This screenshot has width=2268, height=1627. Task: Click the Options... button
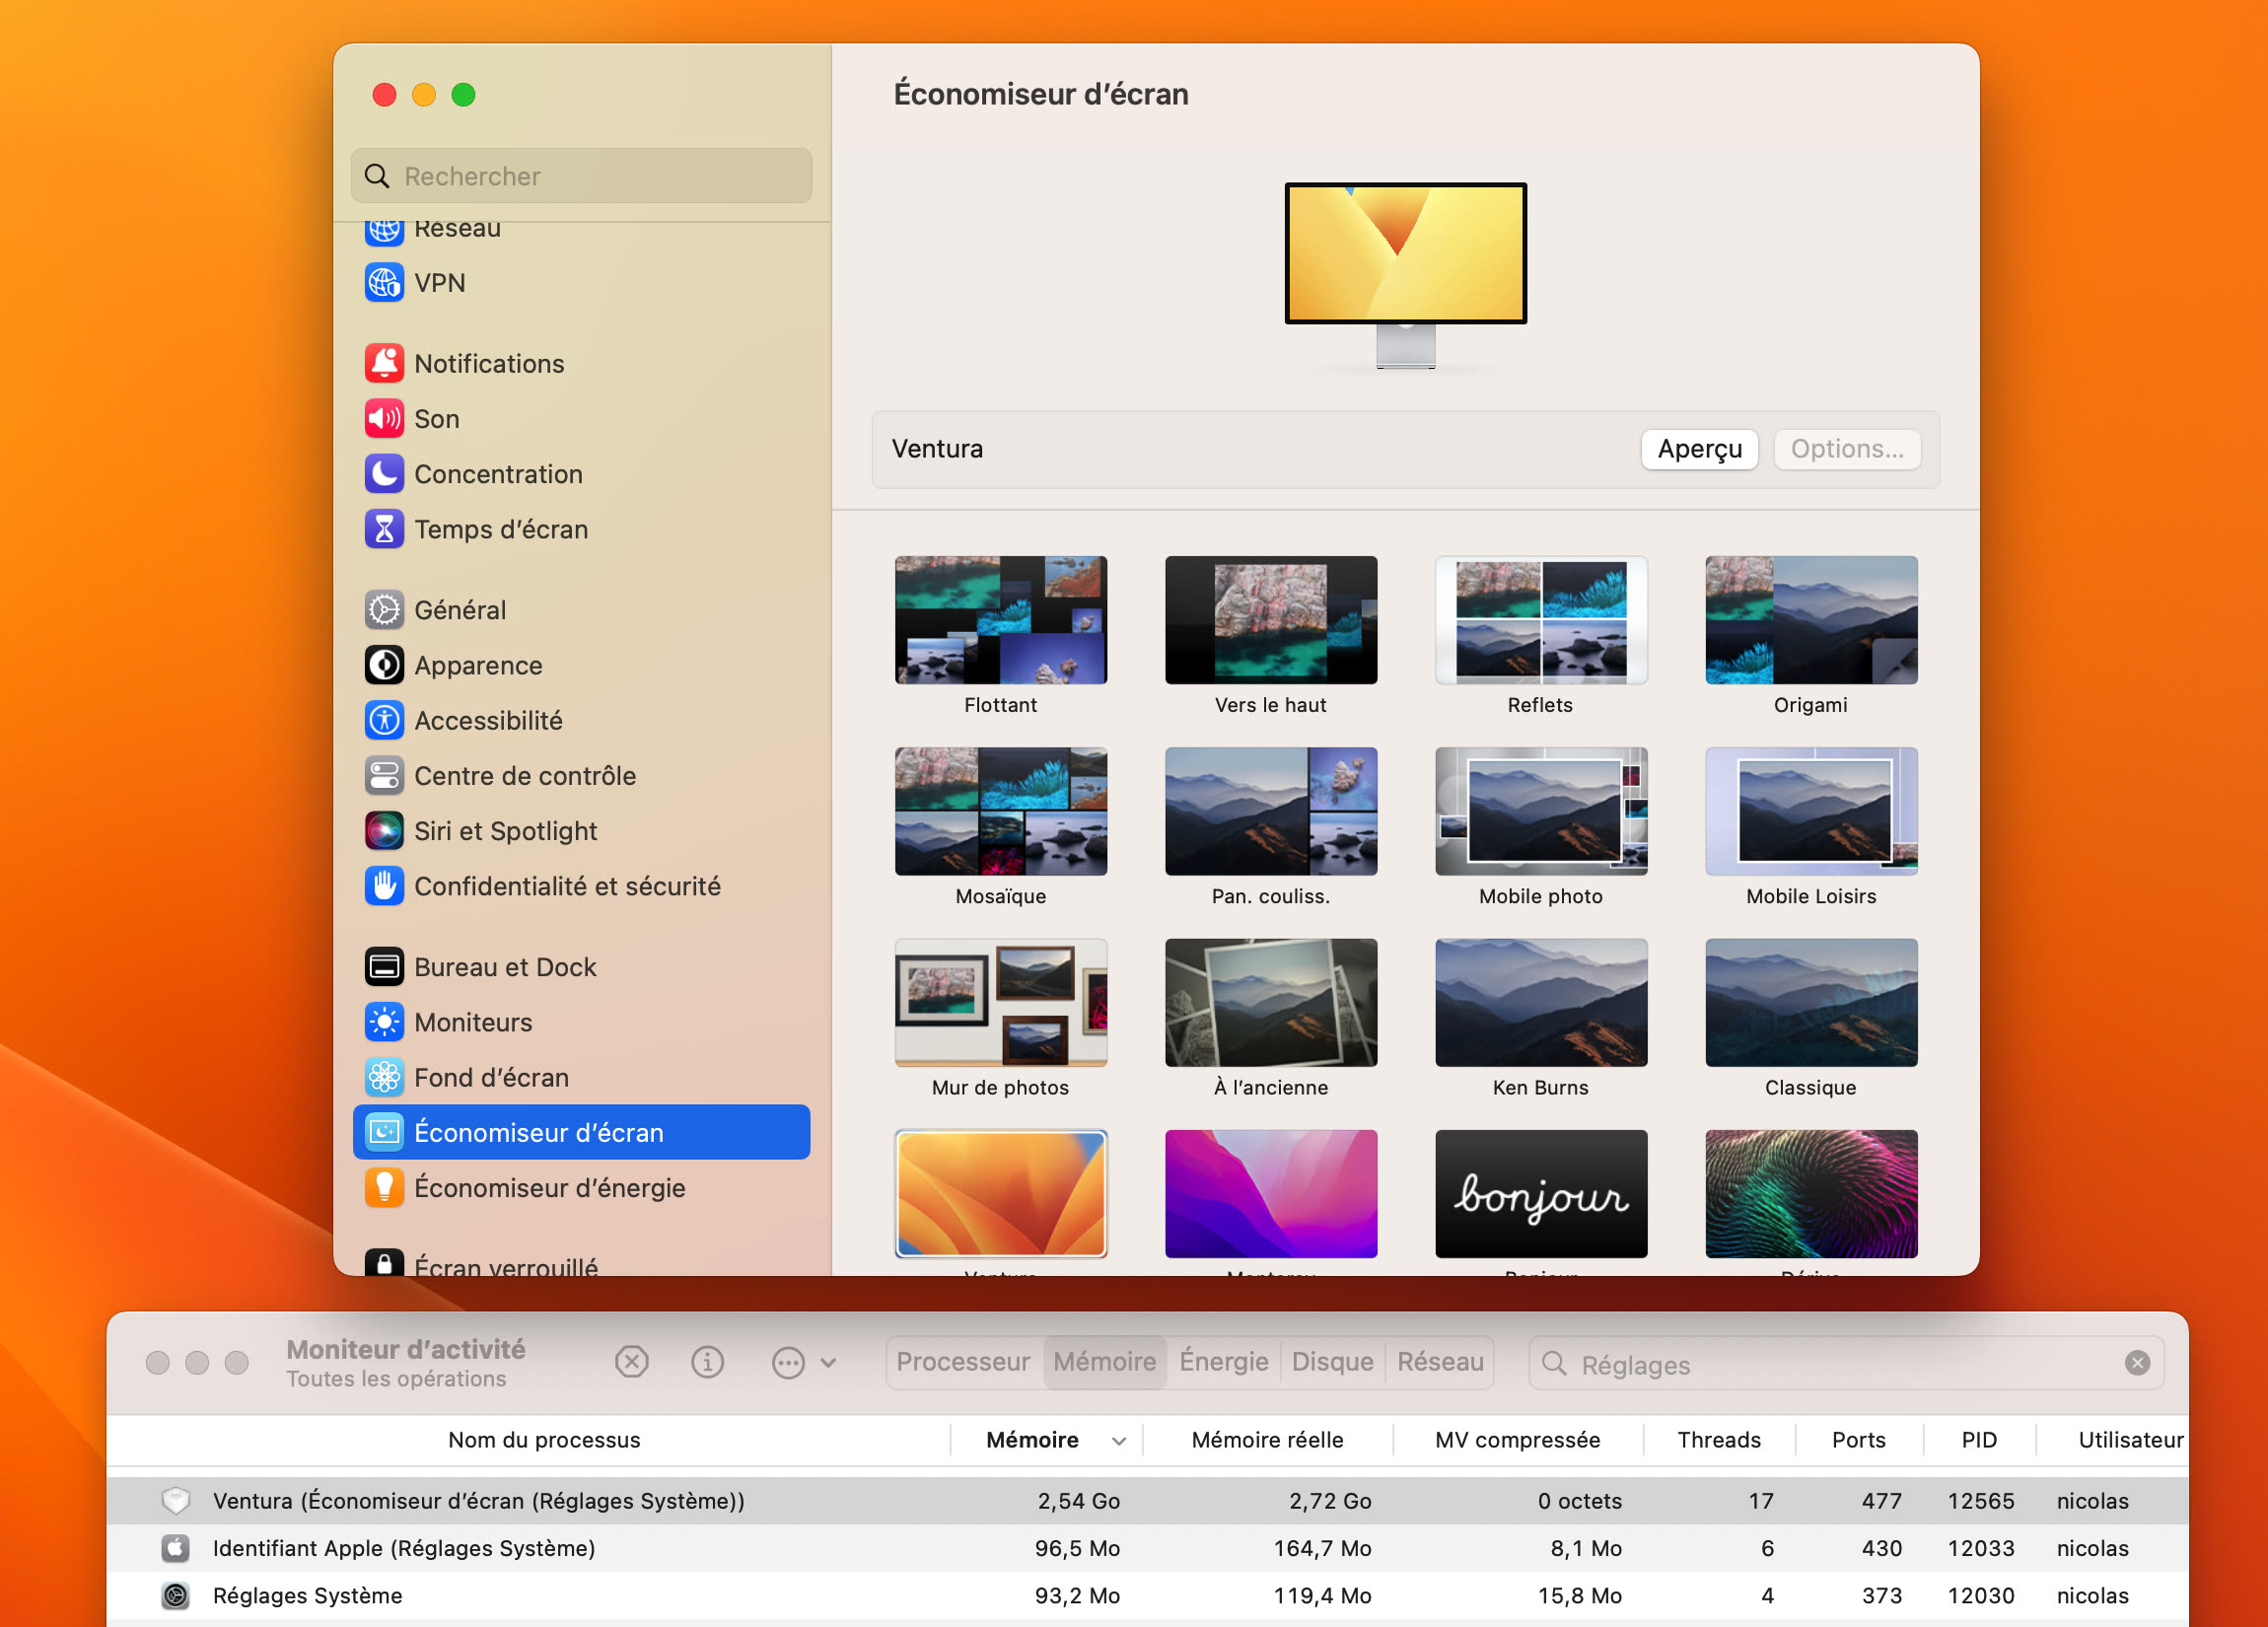point(1846,449)
